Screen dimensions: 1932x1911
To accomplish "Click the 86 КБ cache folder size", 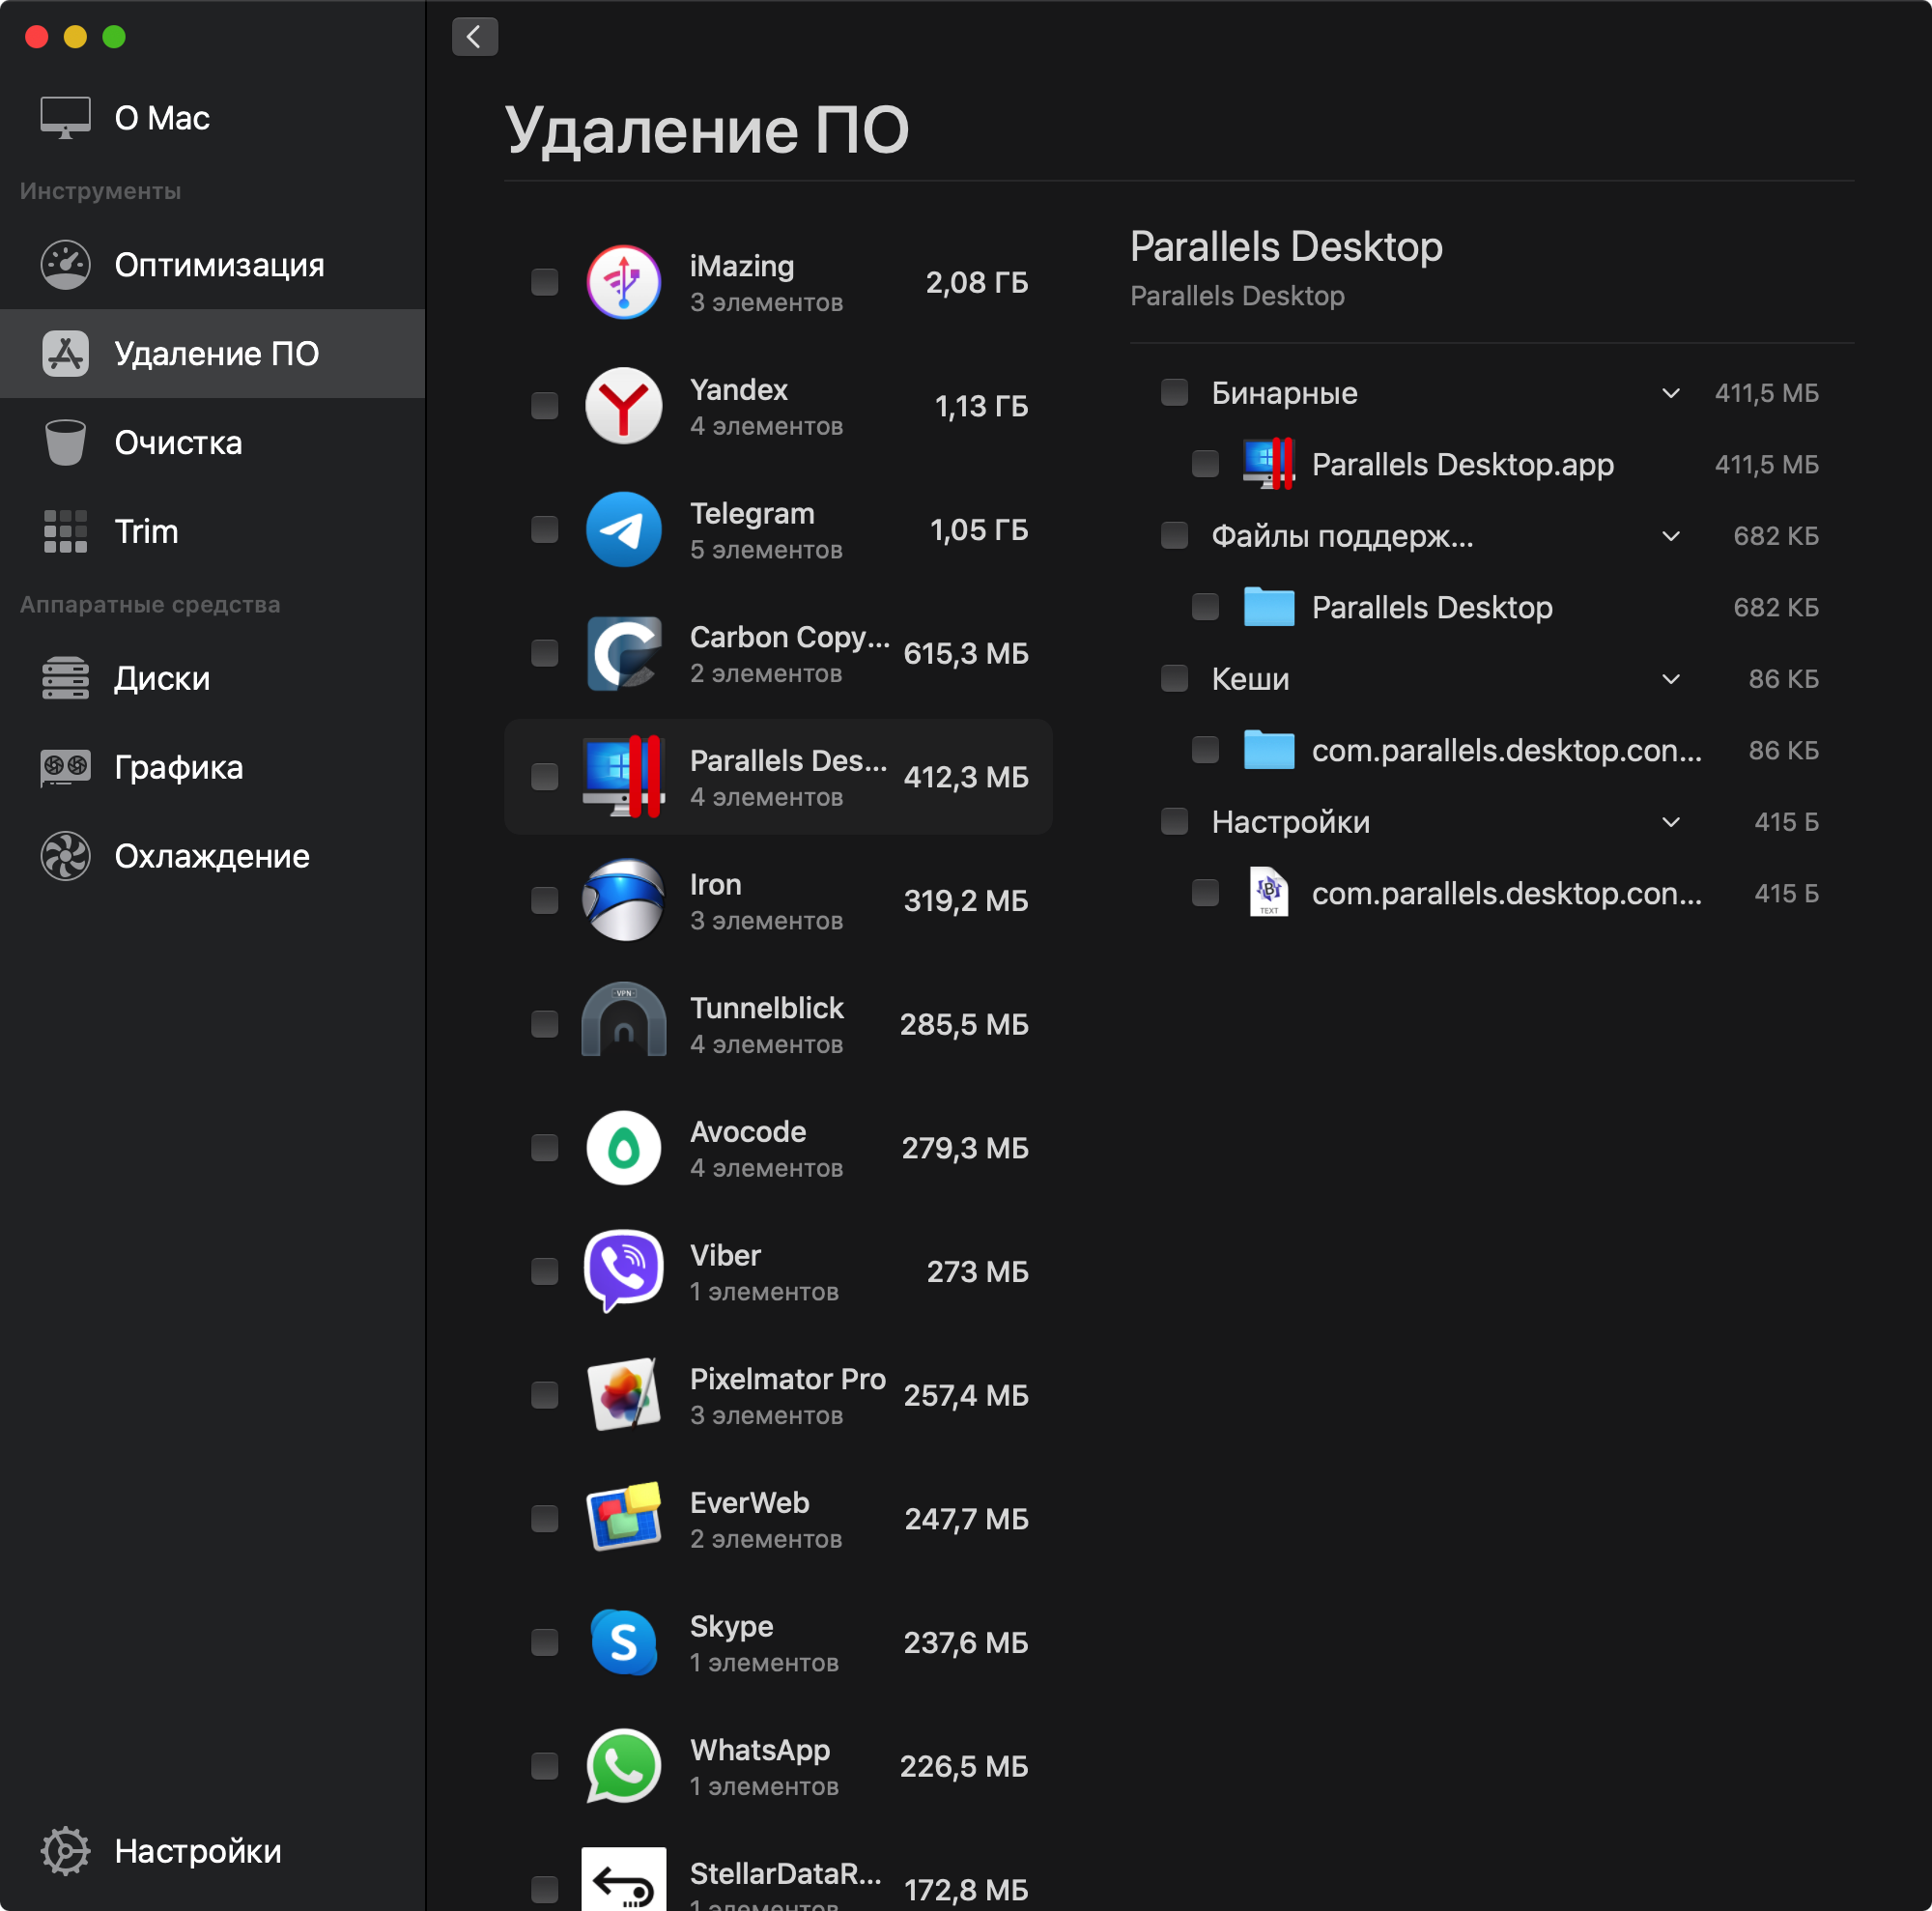I will [x=1783, y=750].
